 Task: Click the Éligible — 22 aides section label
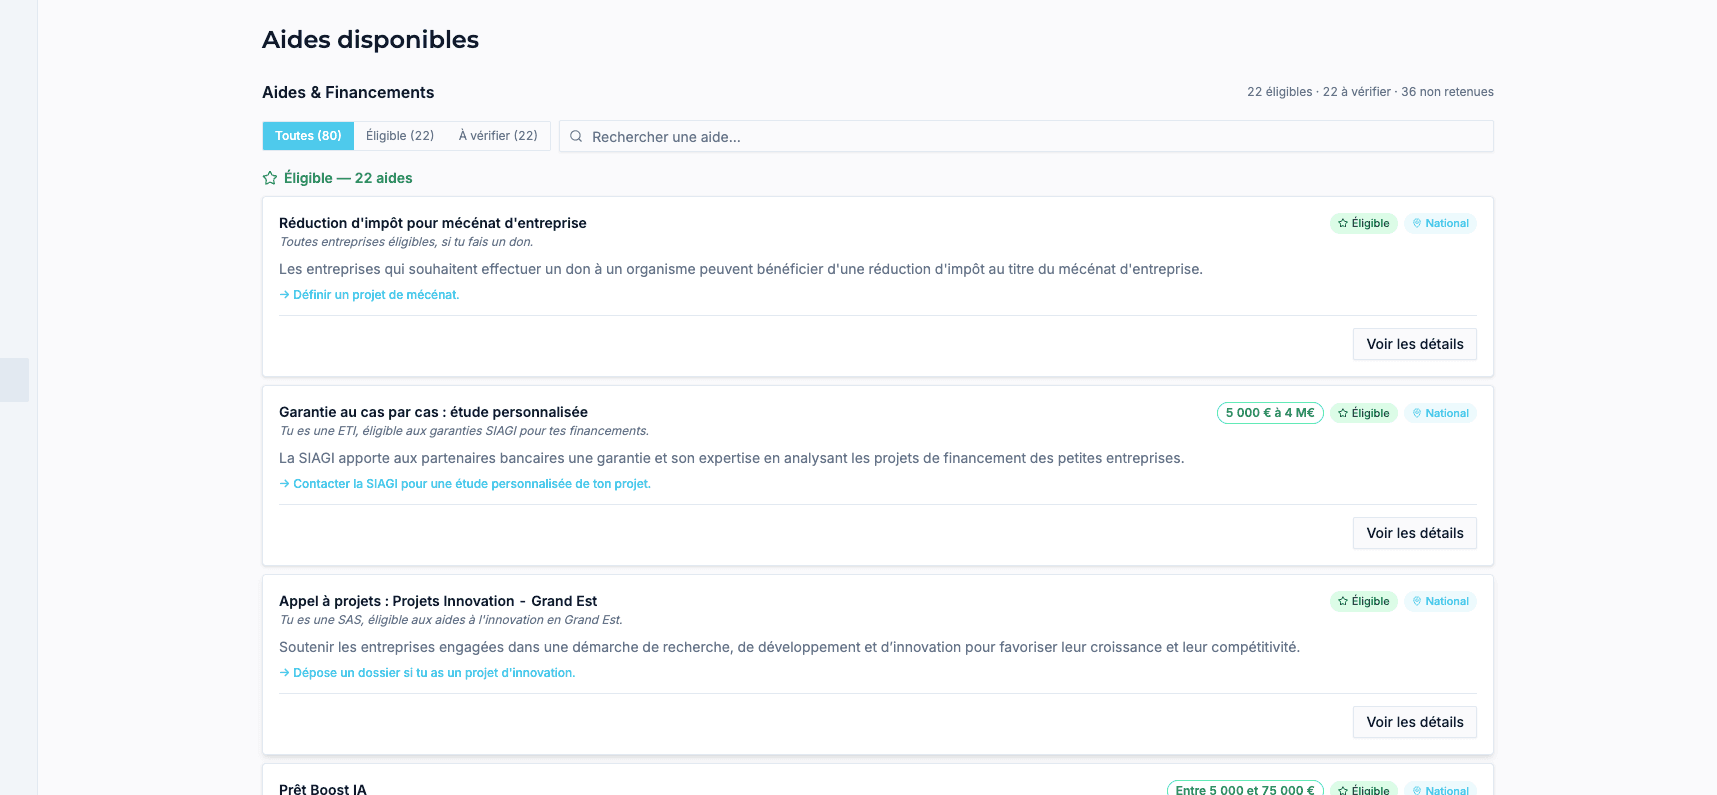[x=348, y=178]
